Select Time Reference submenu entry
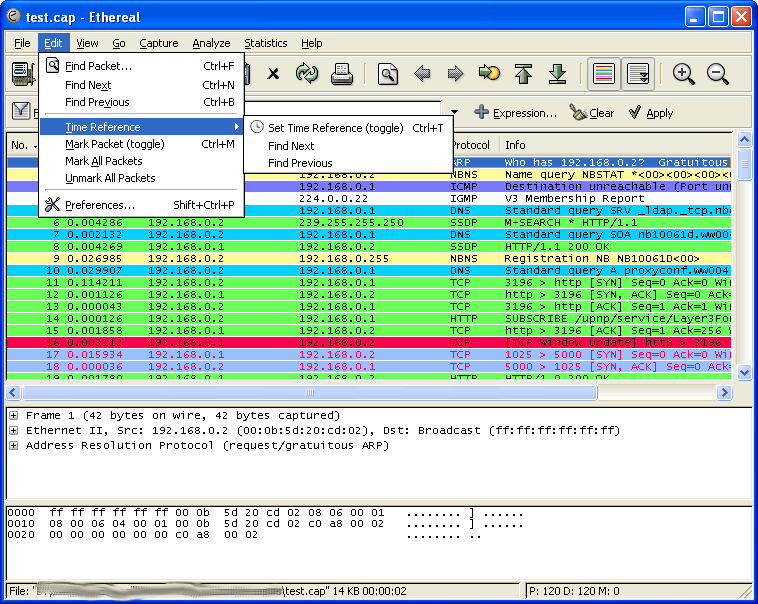The width and height of the screenshot is (758, 604). coord(142,127)
